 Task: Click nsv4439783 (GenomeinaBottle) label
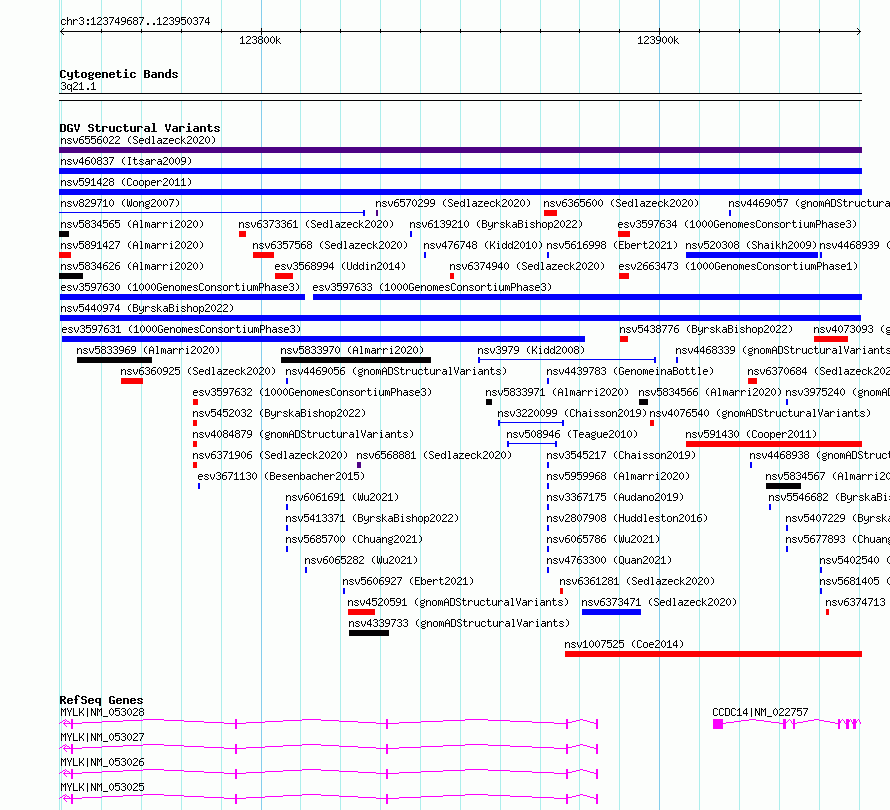tap(629, 371)
